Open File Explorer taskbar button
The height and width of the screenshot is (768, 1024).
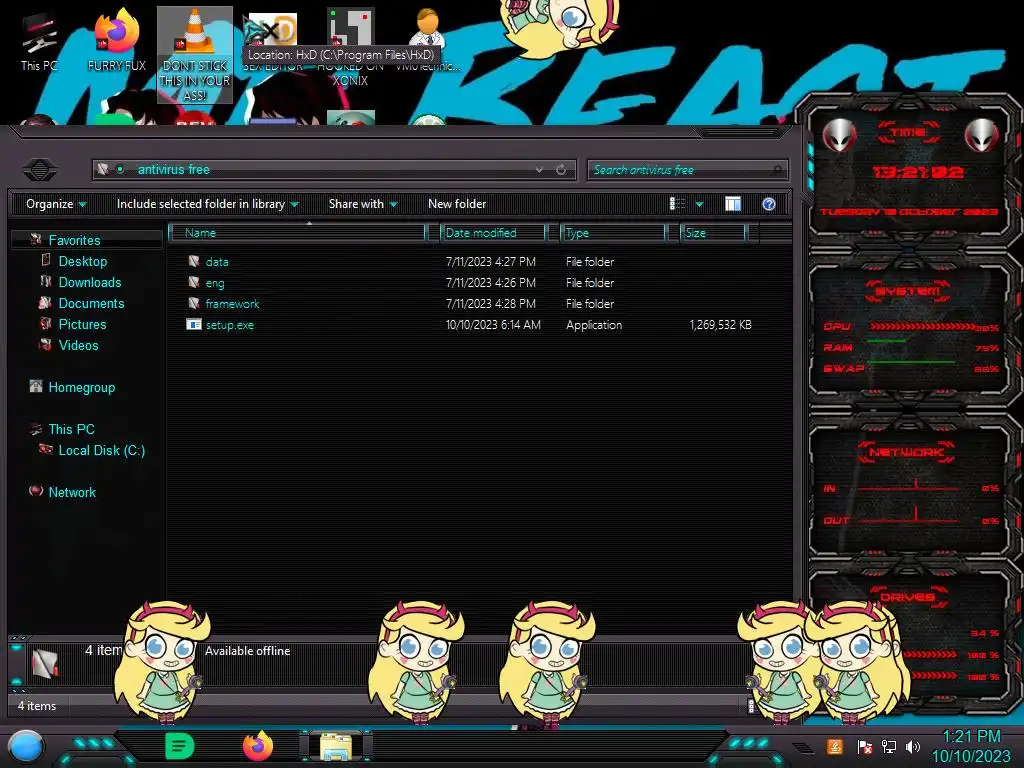(x=336, y=746)
